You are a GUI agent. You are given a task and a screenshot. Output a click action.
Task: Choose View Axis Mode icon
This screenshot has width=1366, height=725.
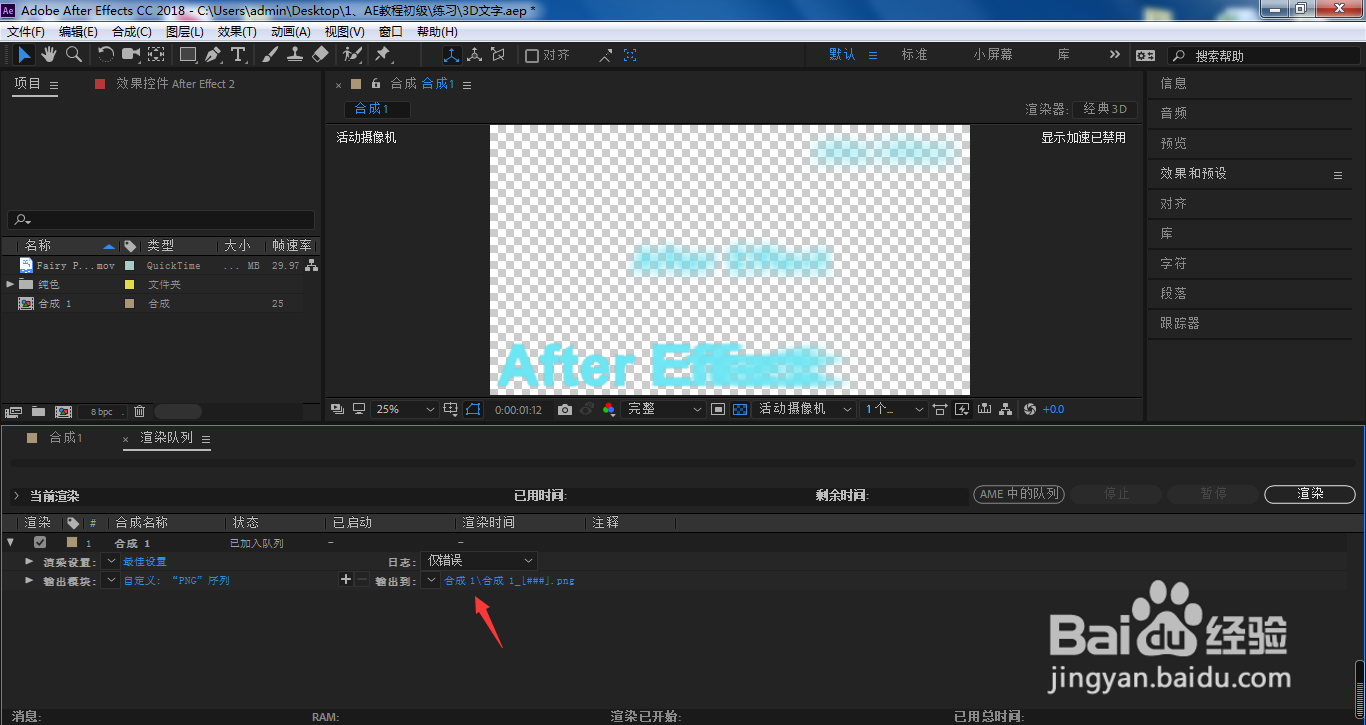(x=498, y=55)
